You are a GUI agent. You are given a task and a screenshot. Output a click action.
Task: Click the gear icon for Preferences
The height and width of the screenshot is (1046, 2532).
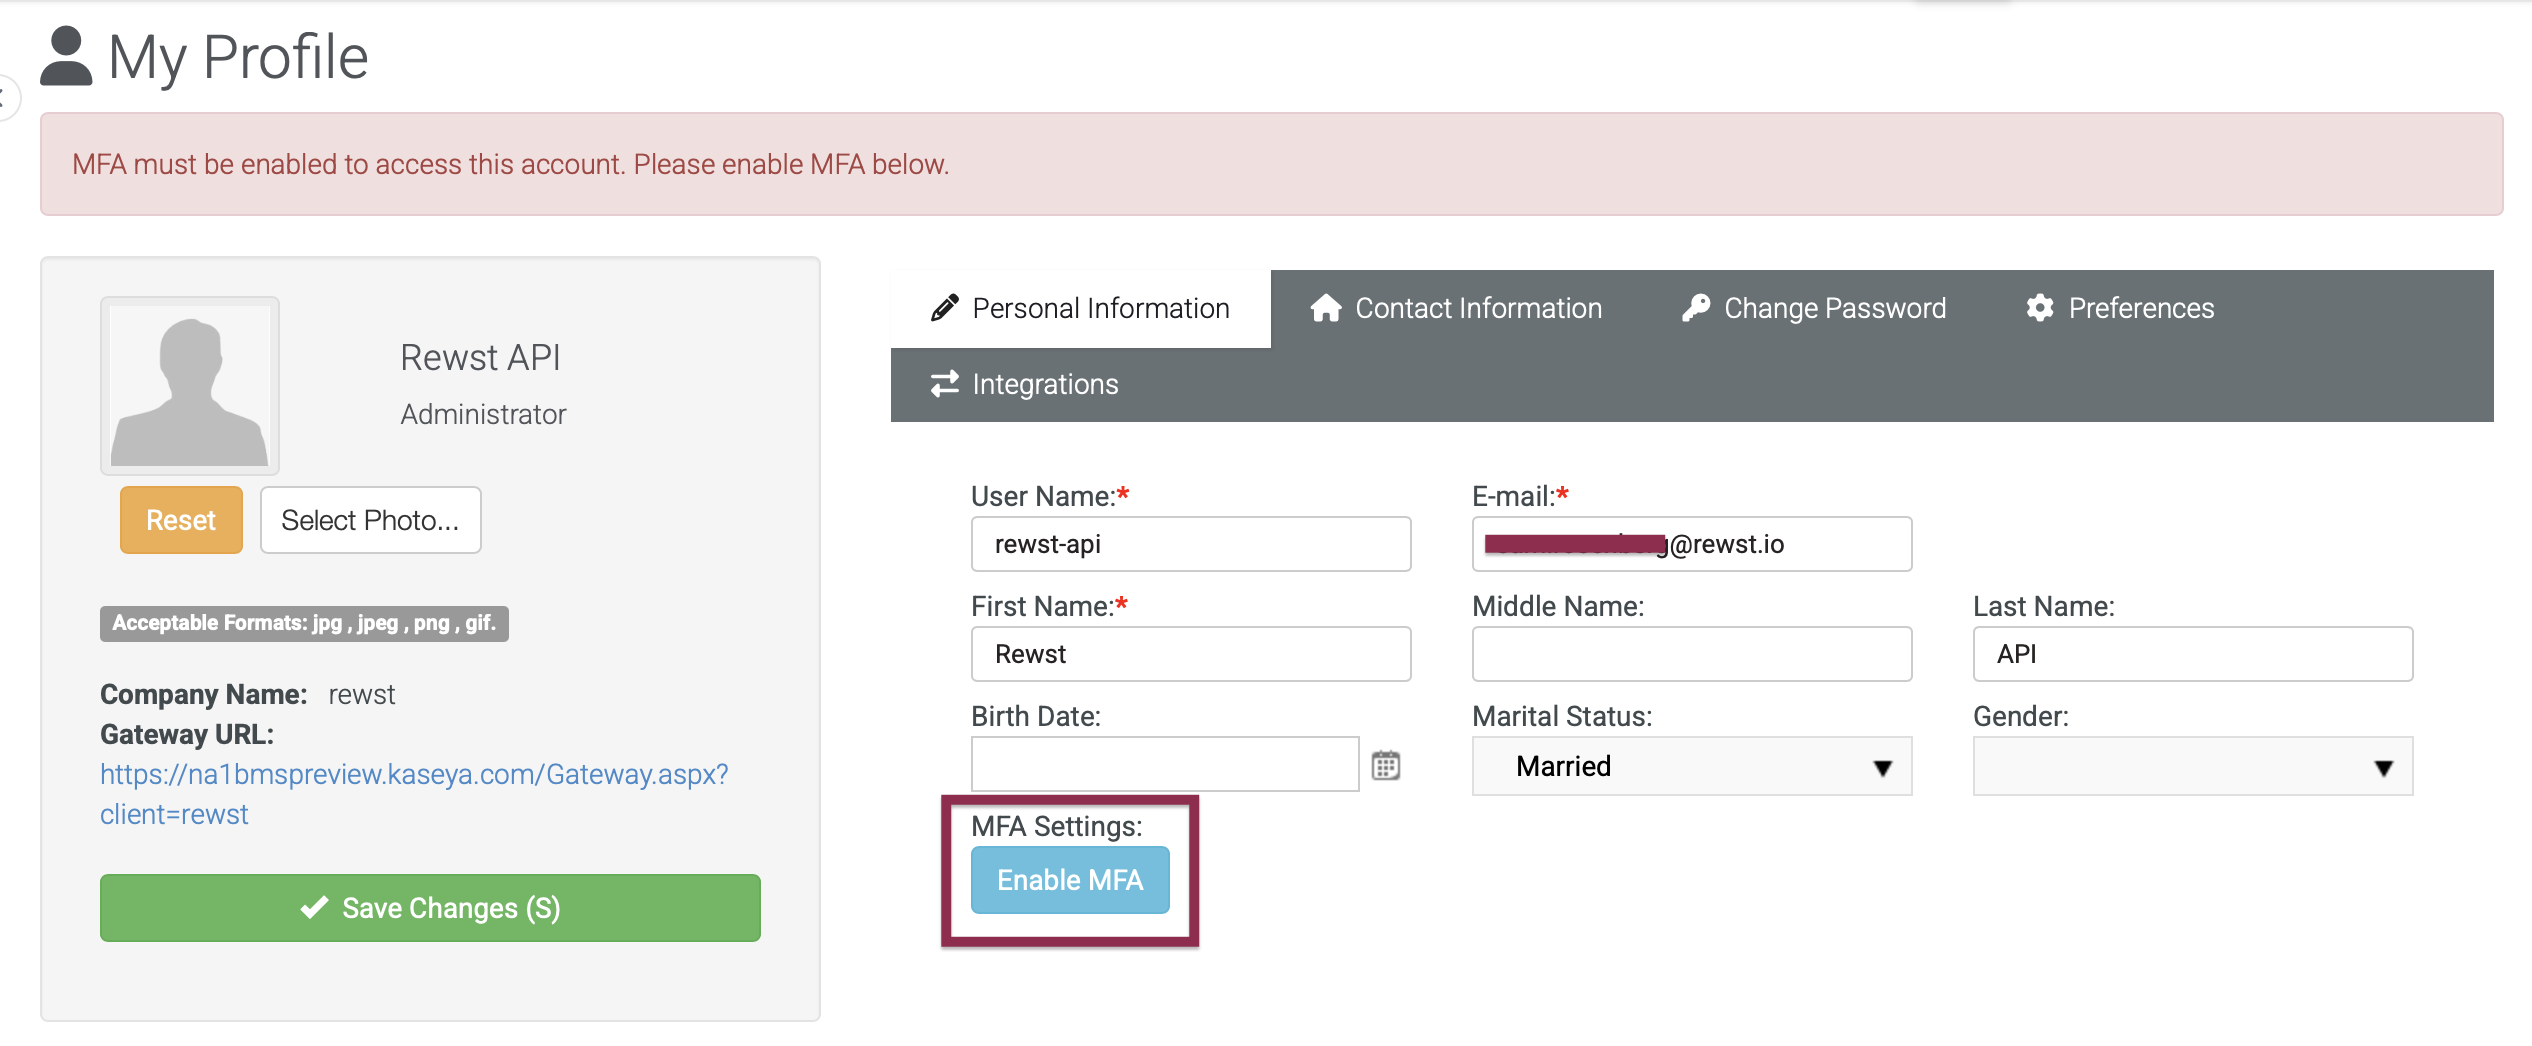tap(2040, 308)
